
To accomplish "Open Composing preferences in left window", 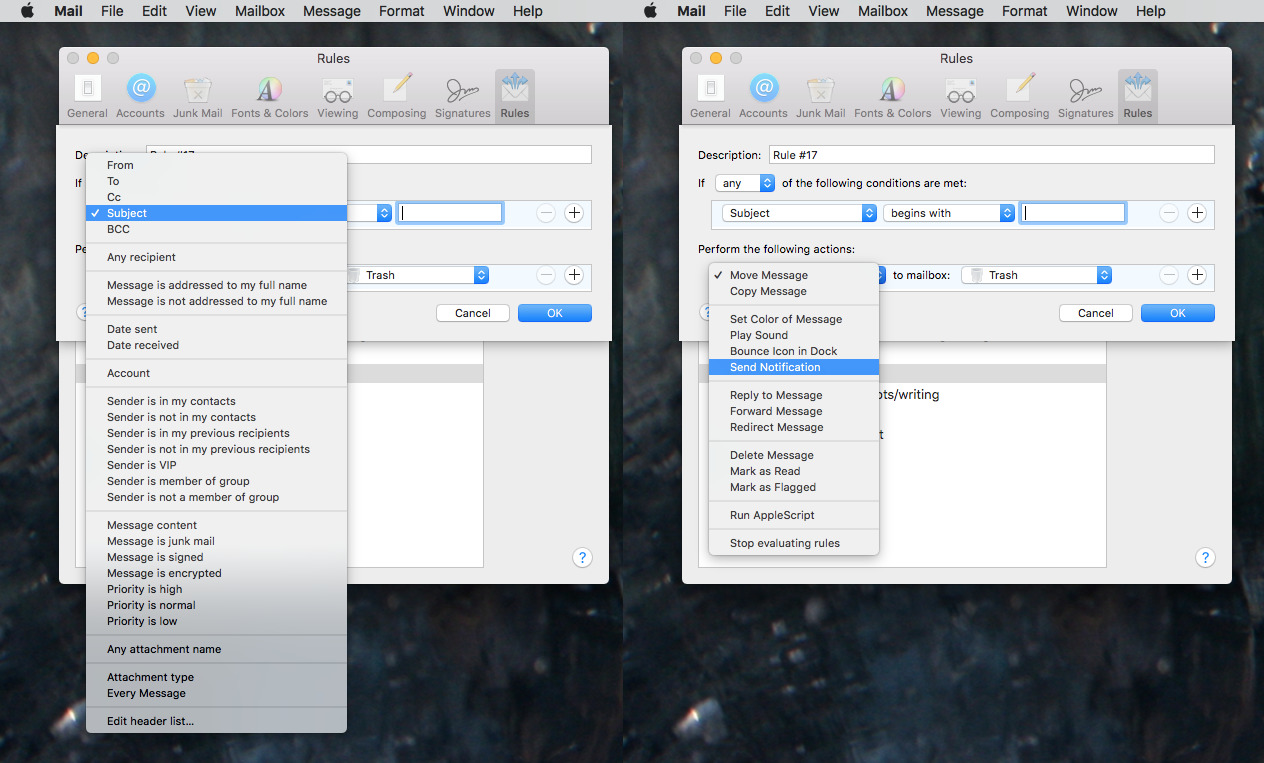I will click(396, 97).
